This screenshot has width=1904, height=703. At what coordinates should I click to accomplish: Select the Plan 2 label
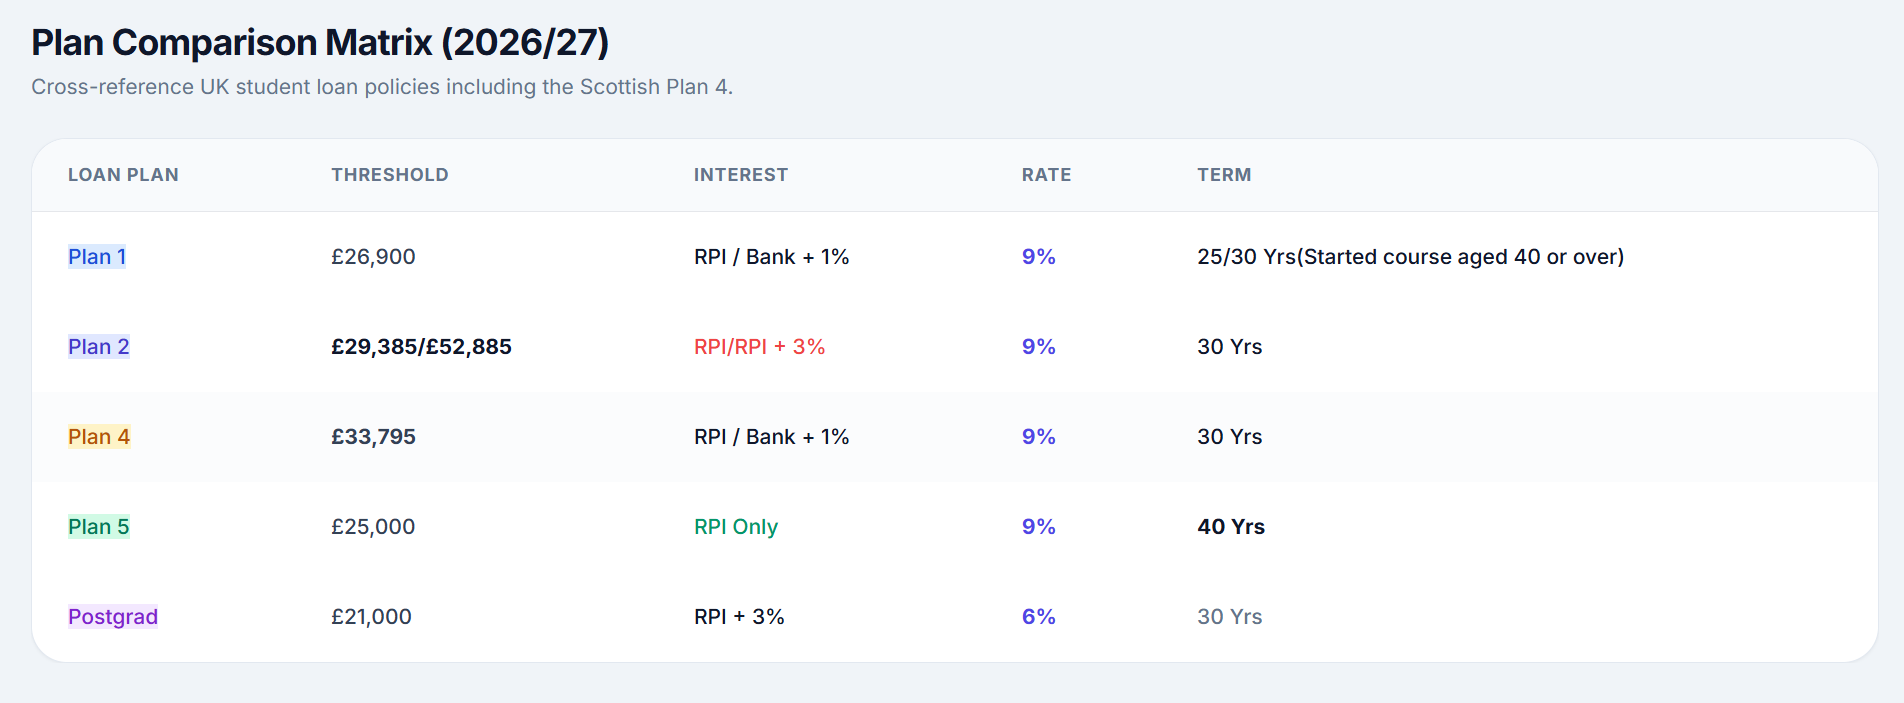pos(98,347)
